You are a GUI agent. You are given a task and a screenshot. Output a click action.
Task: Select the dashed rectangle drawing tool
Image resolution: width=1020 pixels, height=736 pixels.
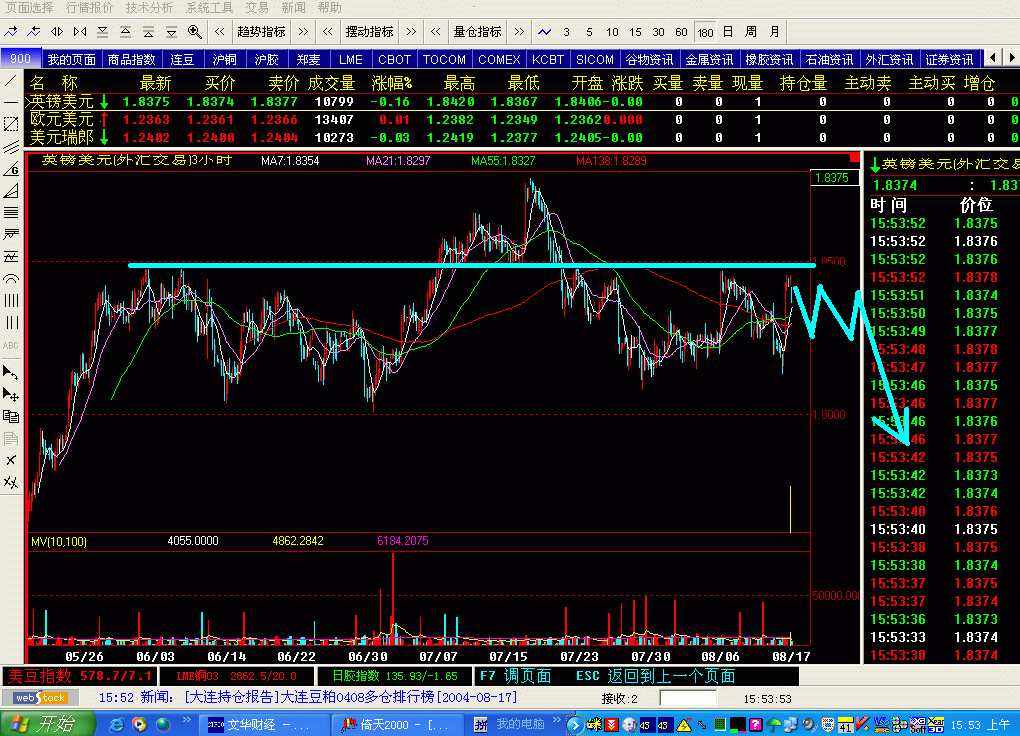pos(10,124)
